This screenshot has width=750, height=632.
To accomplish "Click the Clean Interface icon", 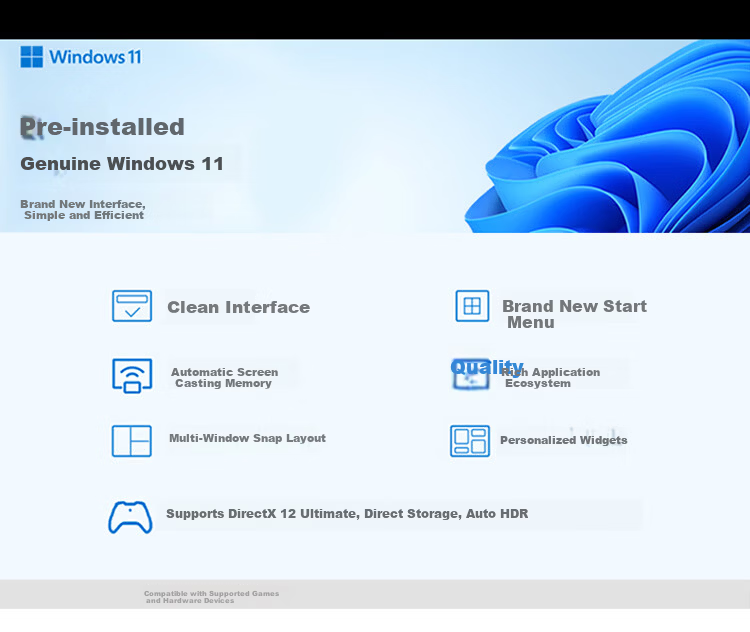I will [132, 306].
